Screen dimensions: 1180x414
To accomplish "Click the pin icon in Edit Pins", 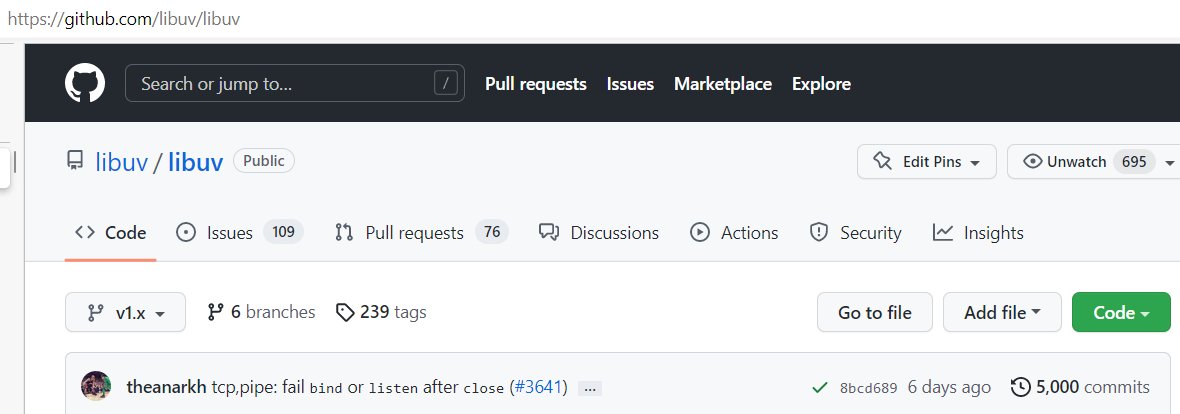I will coord(881,162).
